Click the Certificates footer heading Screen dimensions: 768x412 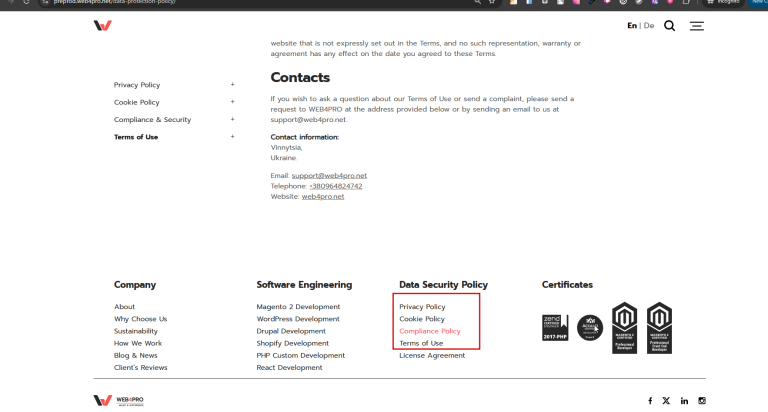click(x=567, y=285)
